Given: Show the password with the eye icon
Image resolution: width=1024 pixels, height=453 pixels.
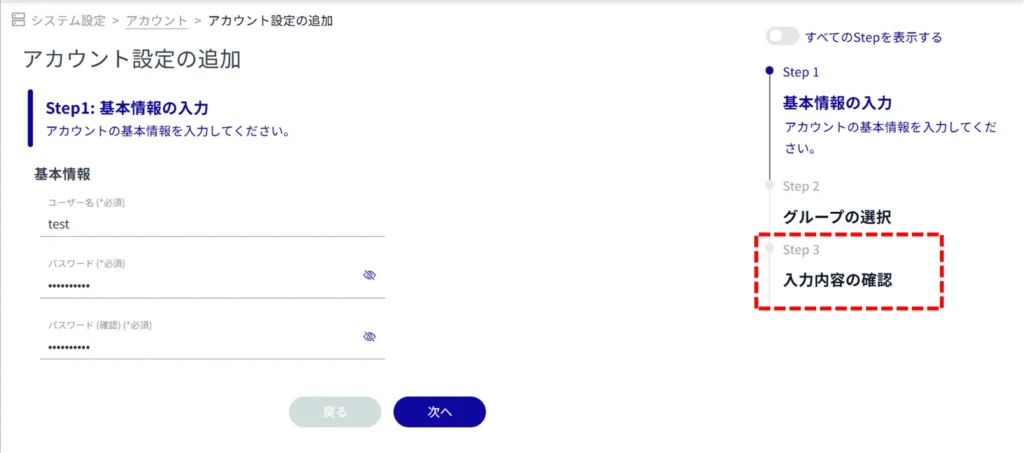Looking at the screenshot, I should tap(369, 275).
